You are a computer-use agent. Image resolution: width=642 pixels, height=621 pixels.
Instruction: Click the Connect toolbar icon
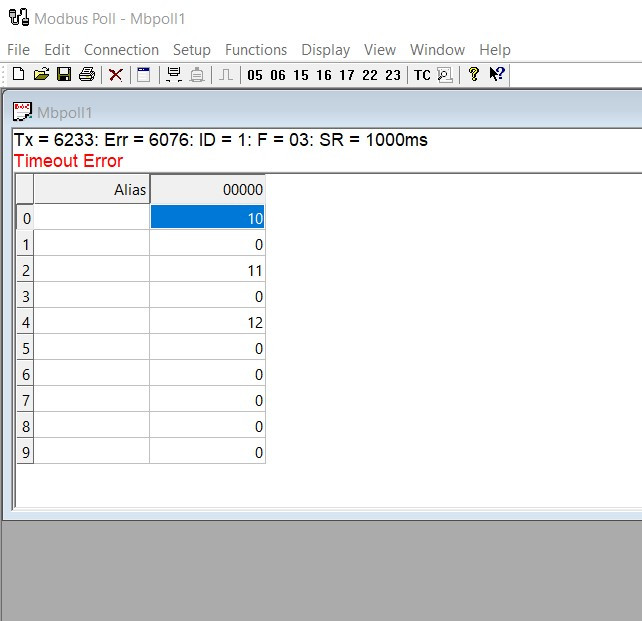coord(174,75)
